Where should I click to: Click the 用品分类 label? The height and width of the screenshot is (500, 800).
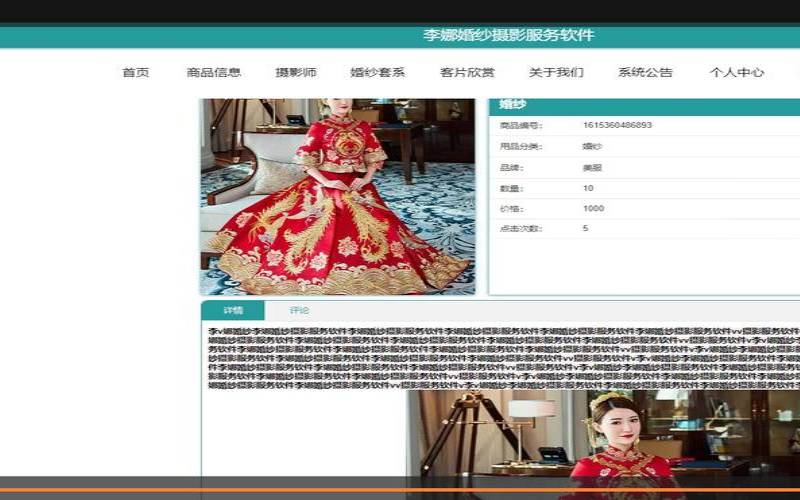coord(521,146)
